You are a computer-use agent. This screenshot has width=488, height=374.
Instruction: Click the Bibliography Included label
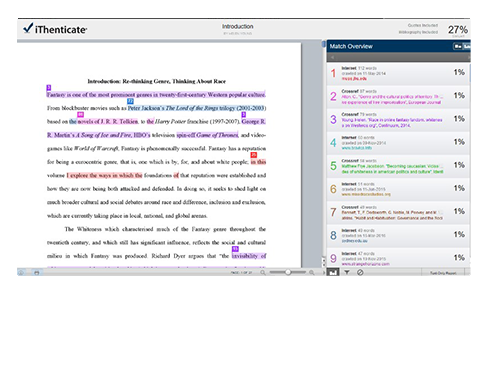pos(418,32)
